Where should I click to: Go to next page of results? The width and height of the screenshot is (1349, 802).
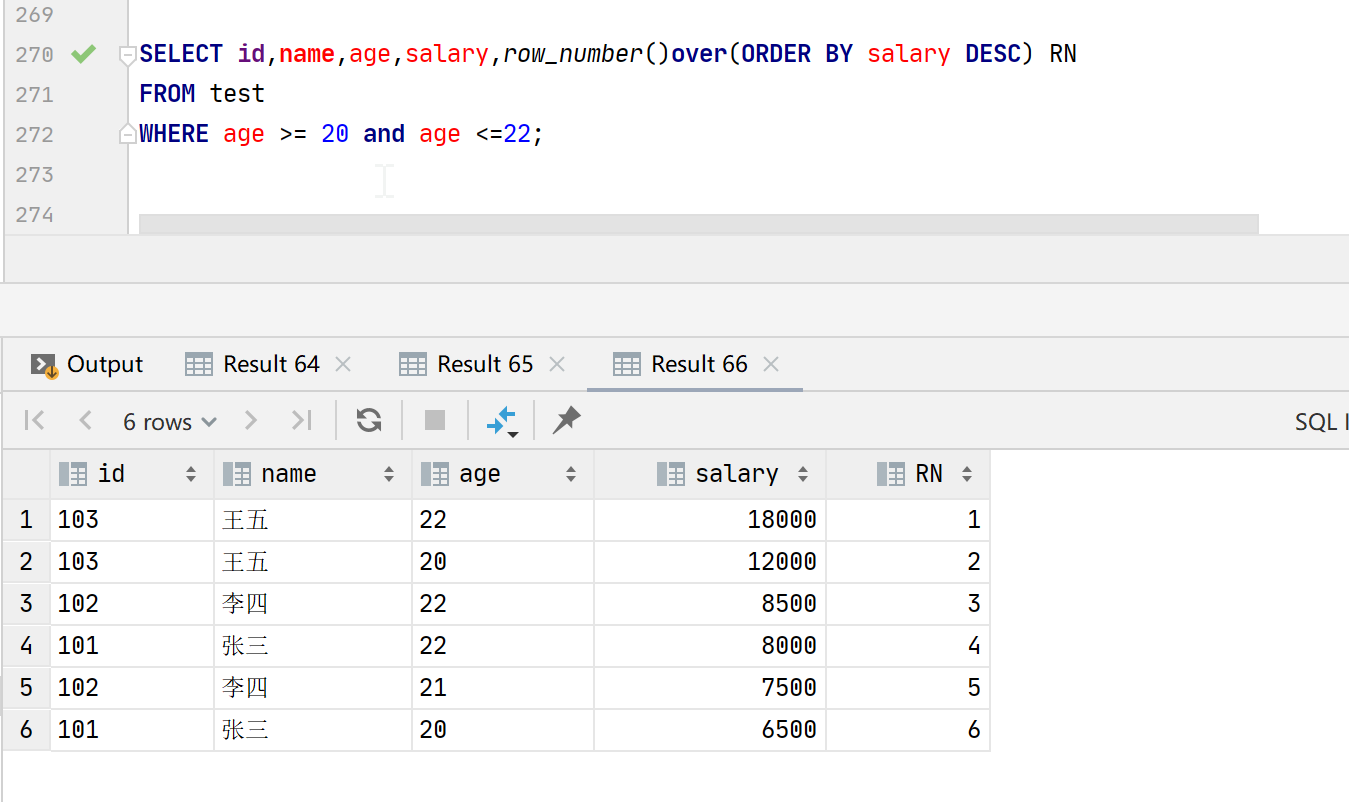(x=251, y=421)
